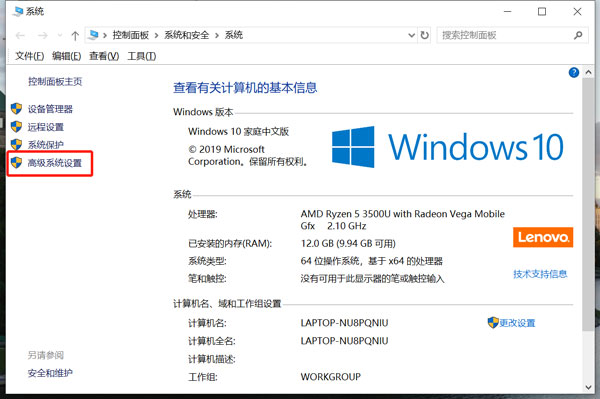600x399 pixels.
Task: Click shield icon beside 高级系统设置
Action: click(x=16, y=163)
